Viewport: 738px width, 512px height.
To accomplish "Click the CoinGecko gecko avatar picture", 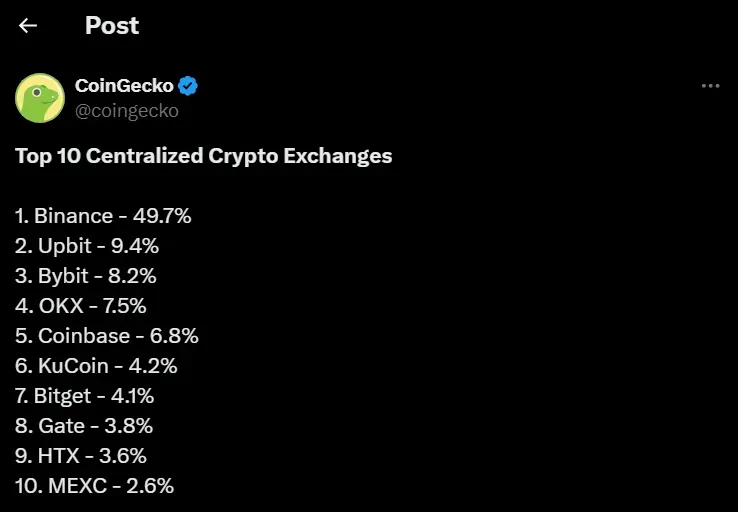I will pos(40,98).
